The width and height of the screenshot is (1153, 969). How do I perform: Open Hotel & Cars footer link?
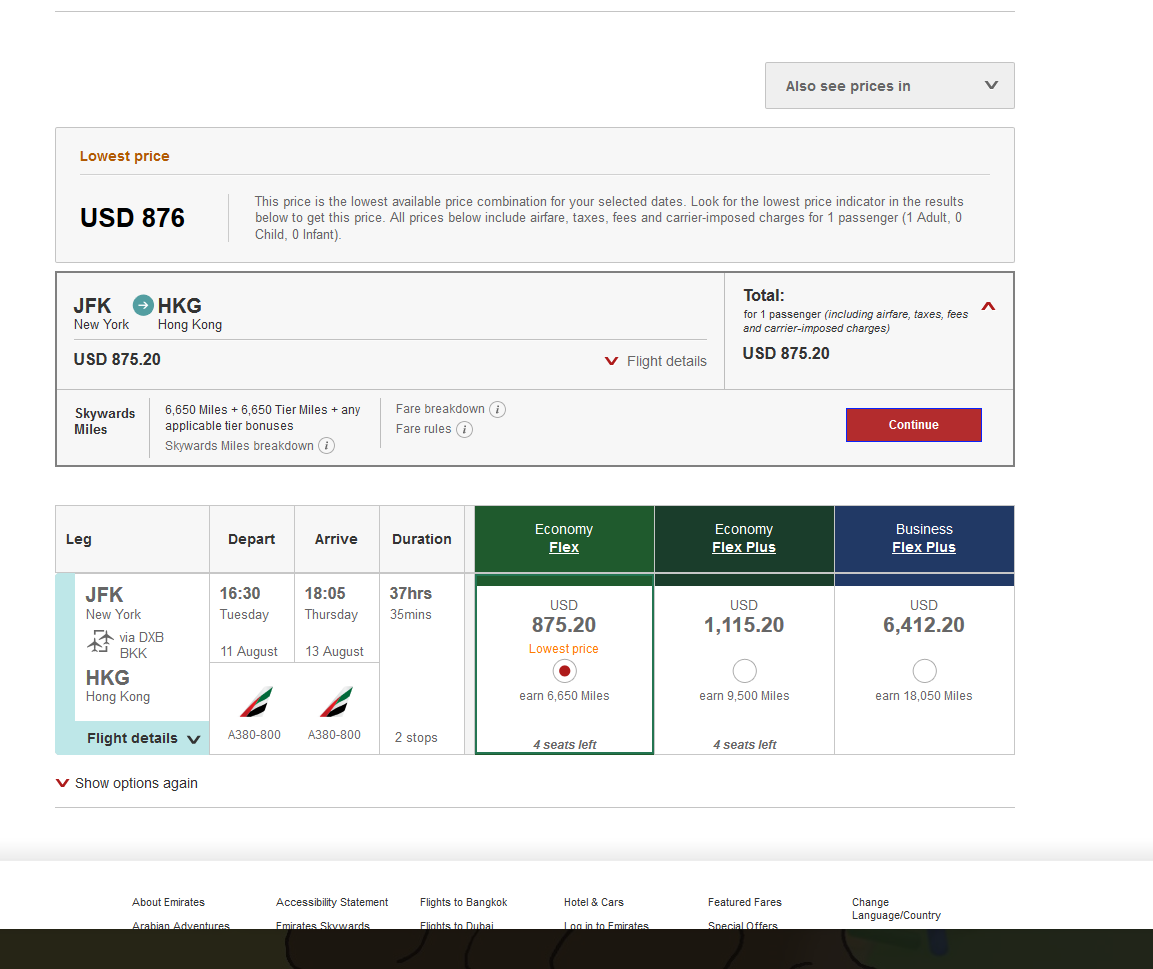pyautogui.click(x=593, y=902)
